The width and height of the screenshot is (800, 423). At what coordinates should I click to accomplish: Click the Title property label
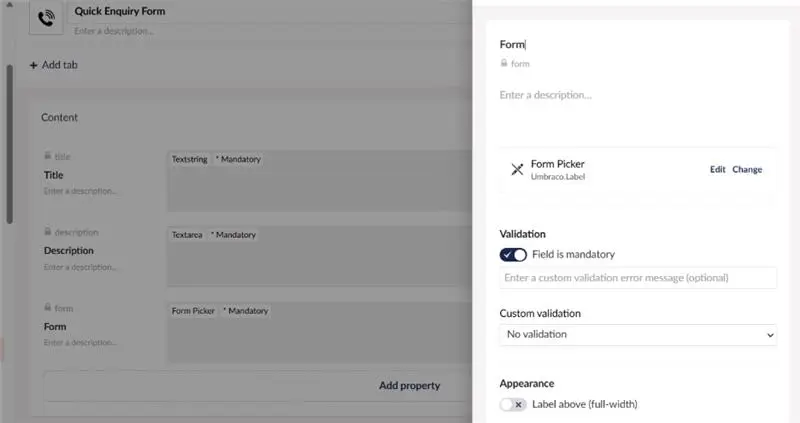pos(54,175)
